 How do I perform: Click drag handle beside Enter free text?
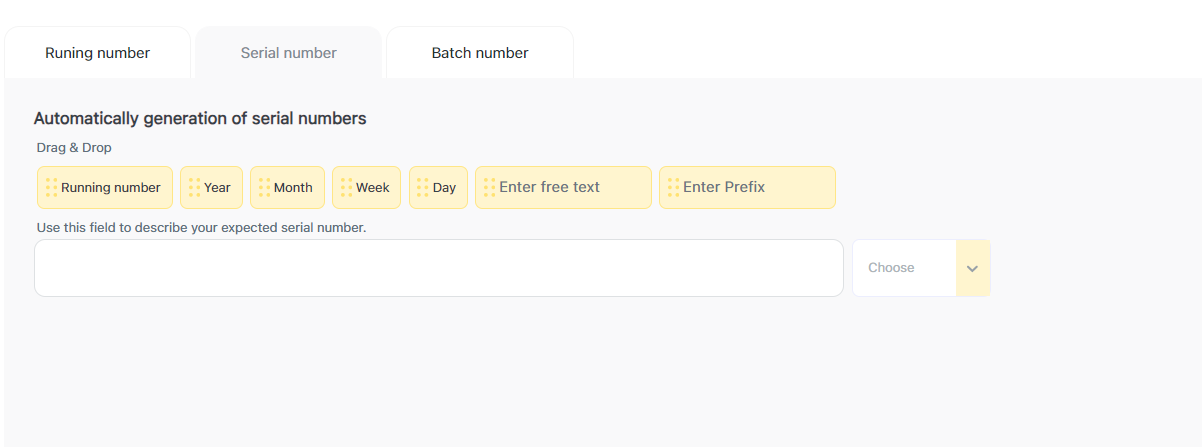point(489,187)
